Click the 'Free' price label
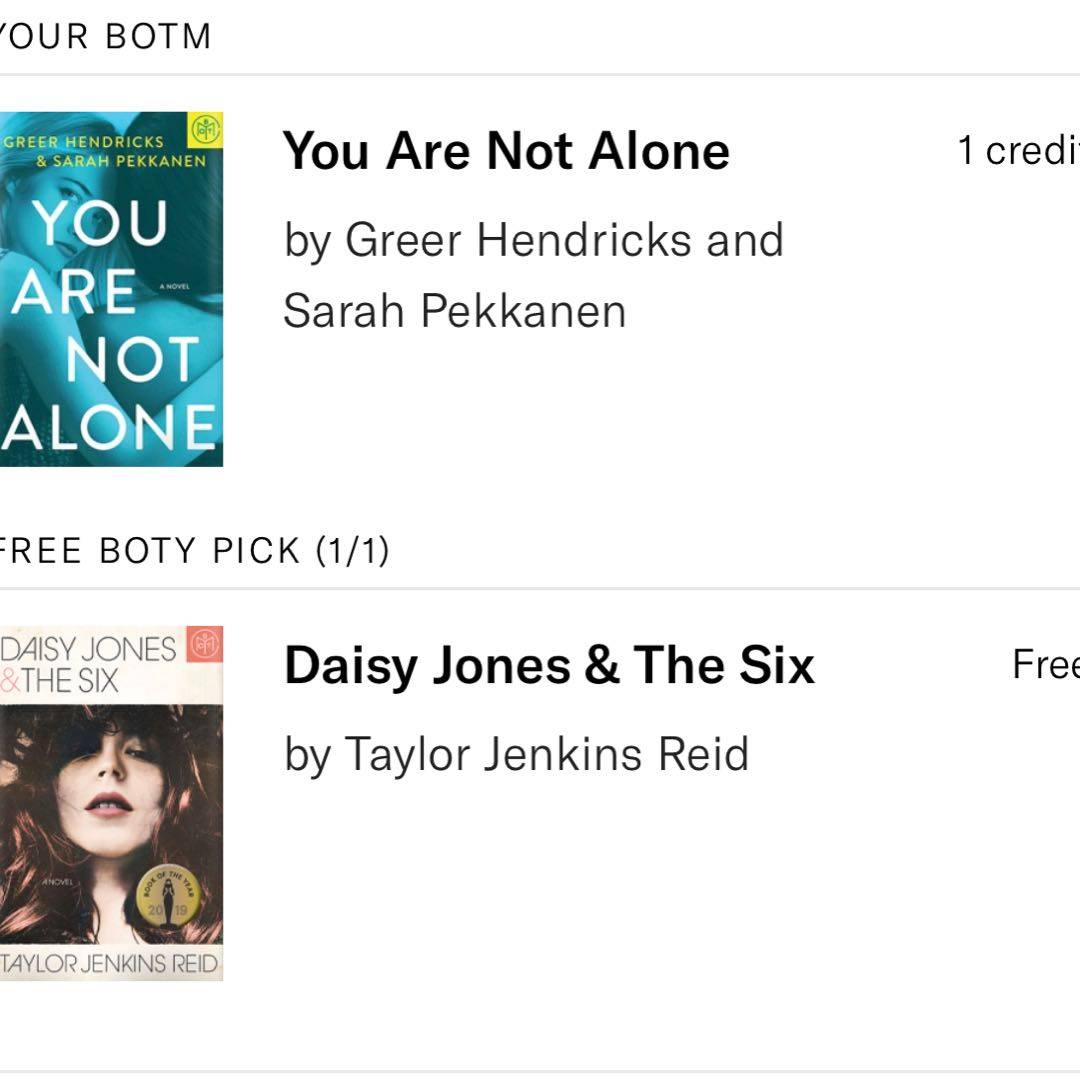1080x1080 pixels. pyautogui.click(x=1045, y=665)
